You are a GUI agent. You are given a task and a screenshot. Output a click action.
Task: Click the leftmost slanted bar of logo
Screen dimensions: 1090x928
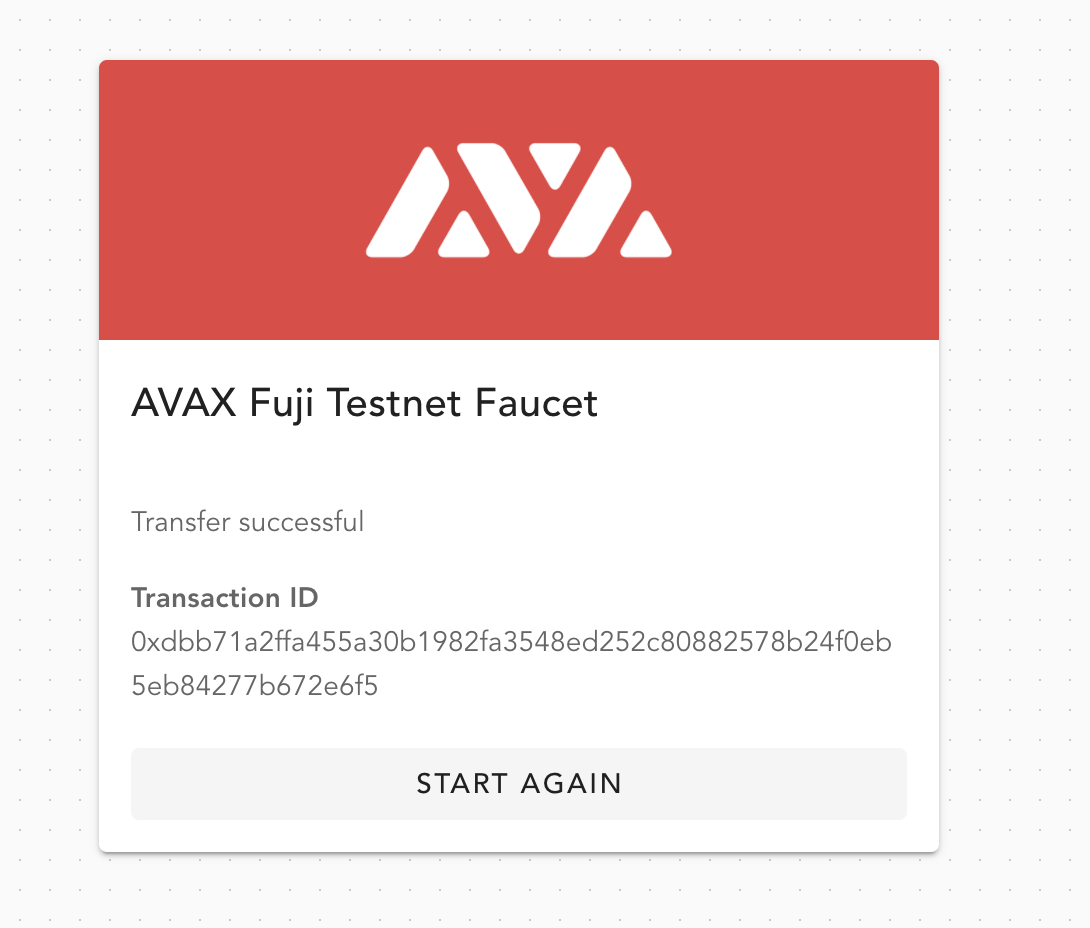click(x=406, y=203)
